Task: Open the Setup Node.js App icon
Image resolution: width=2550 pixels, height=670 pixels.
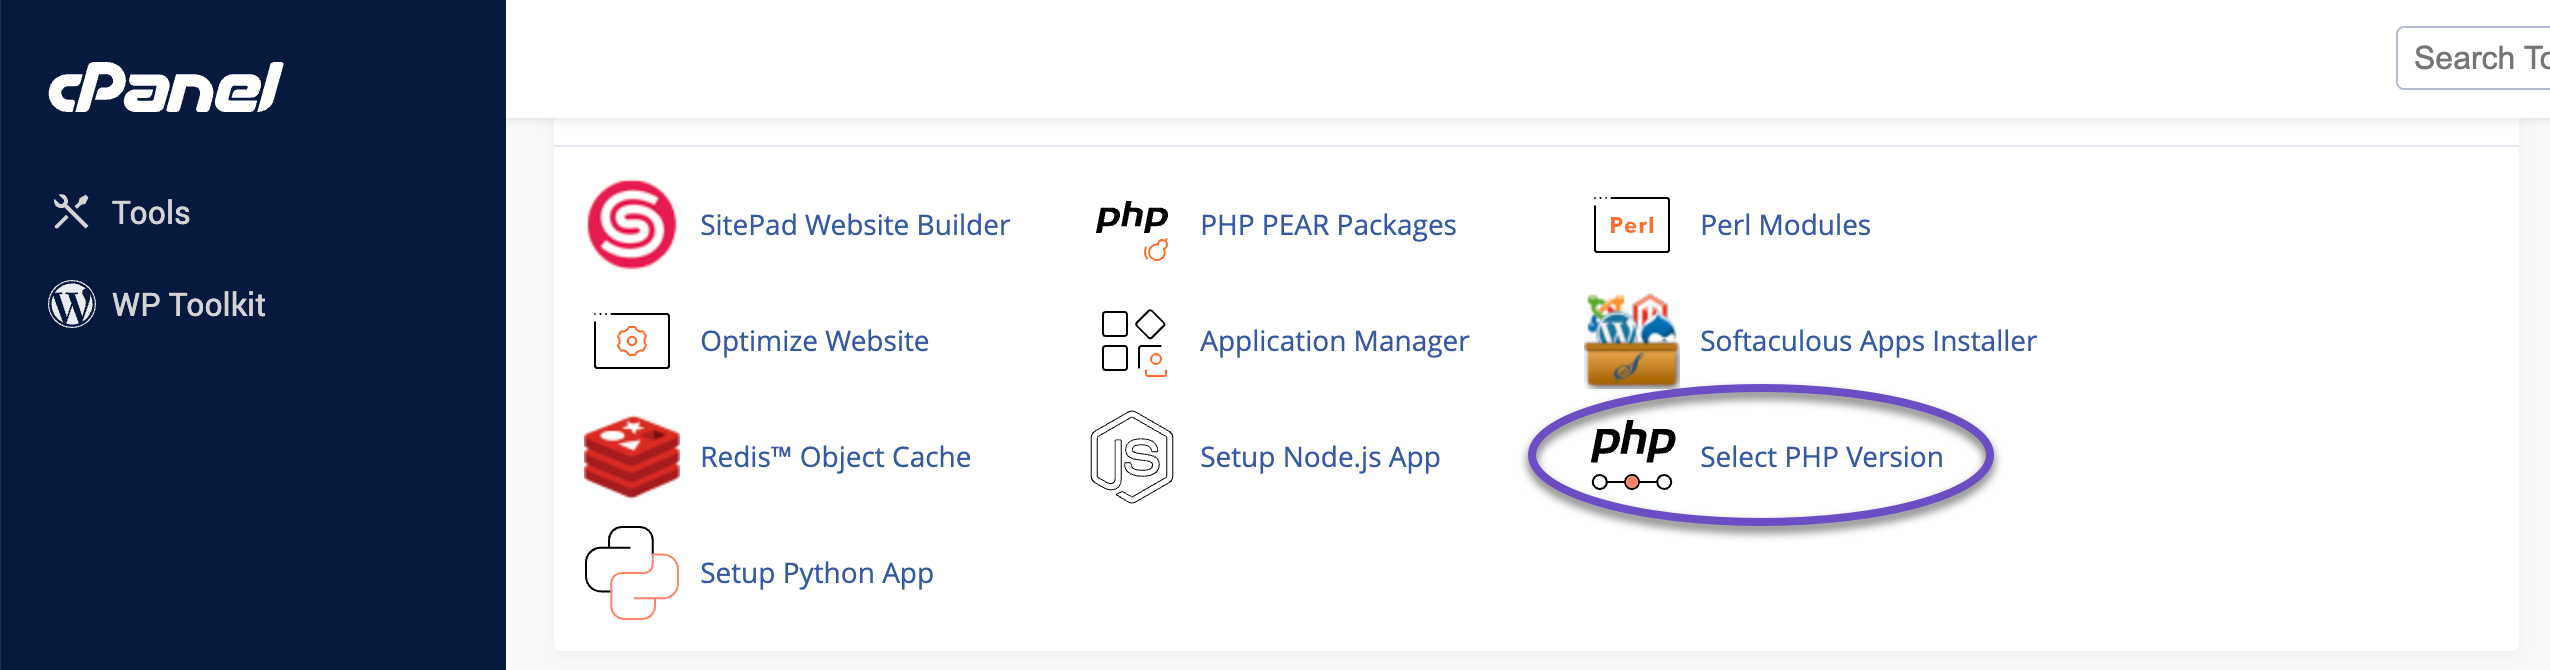Action: 1132,457
